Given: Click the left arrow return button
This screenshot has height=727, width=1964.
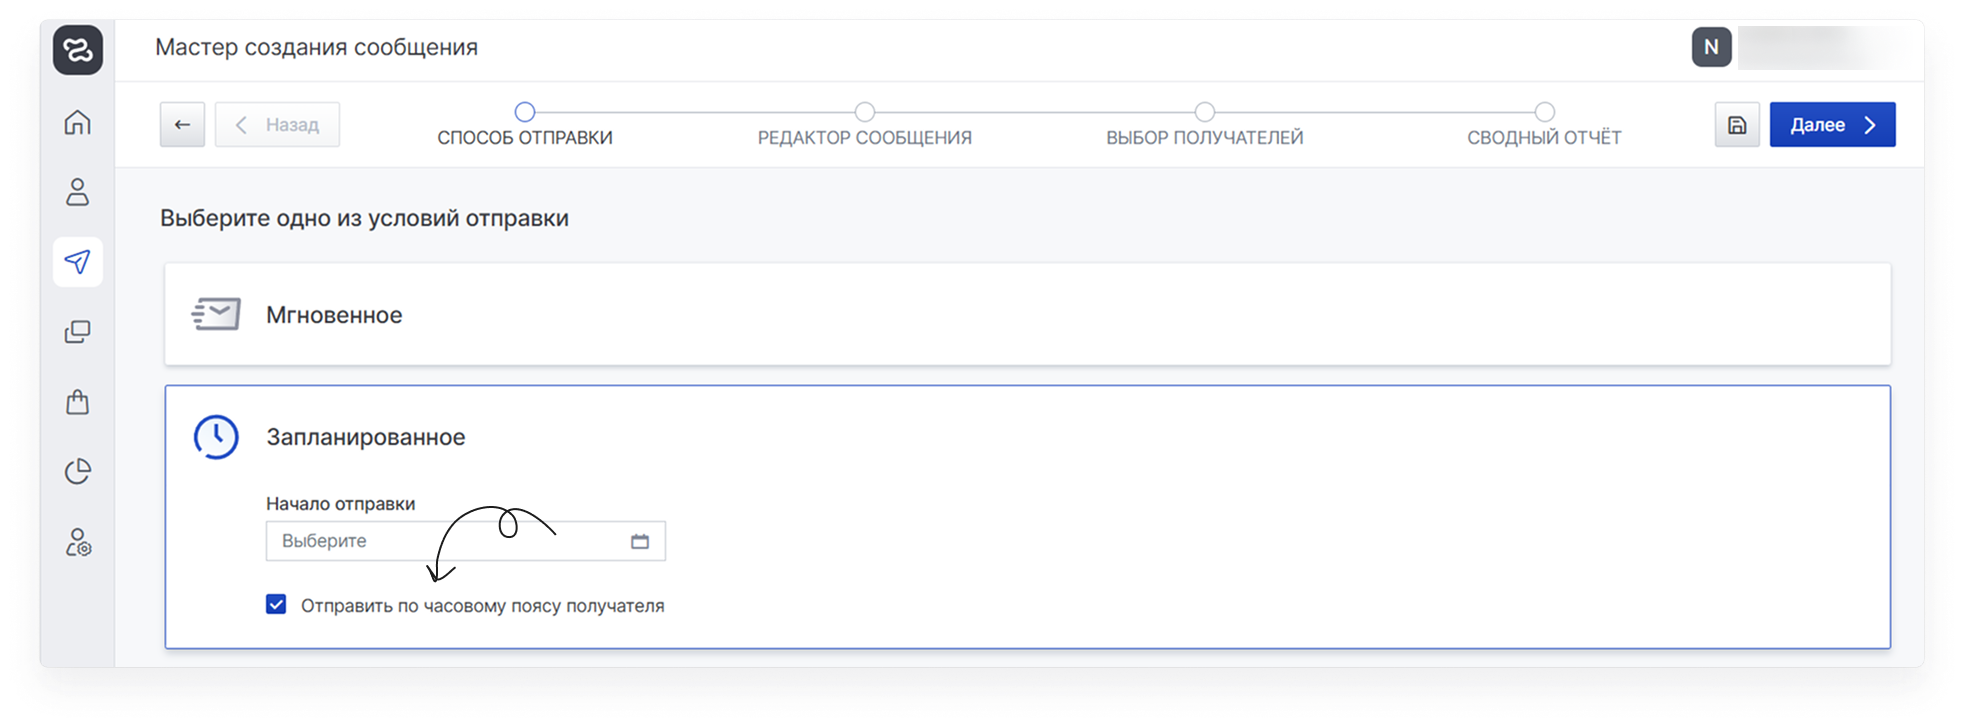Looking at the screenshot, I should pos(182,125).
